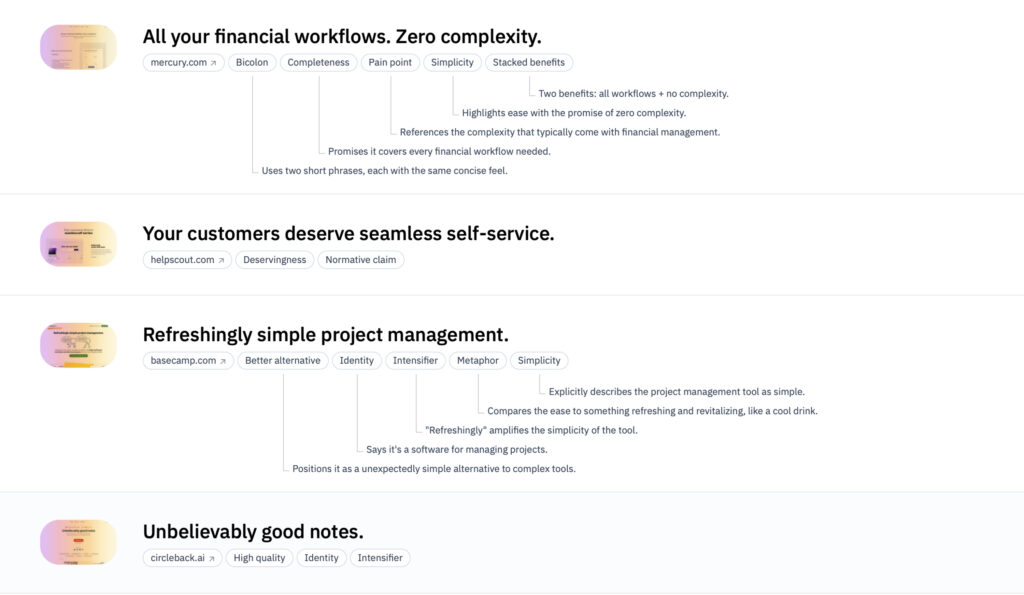1024x595 pixels.
Task: Click the Normative claim tag
Action: coord(361,260)
